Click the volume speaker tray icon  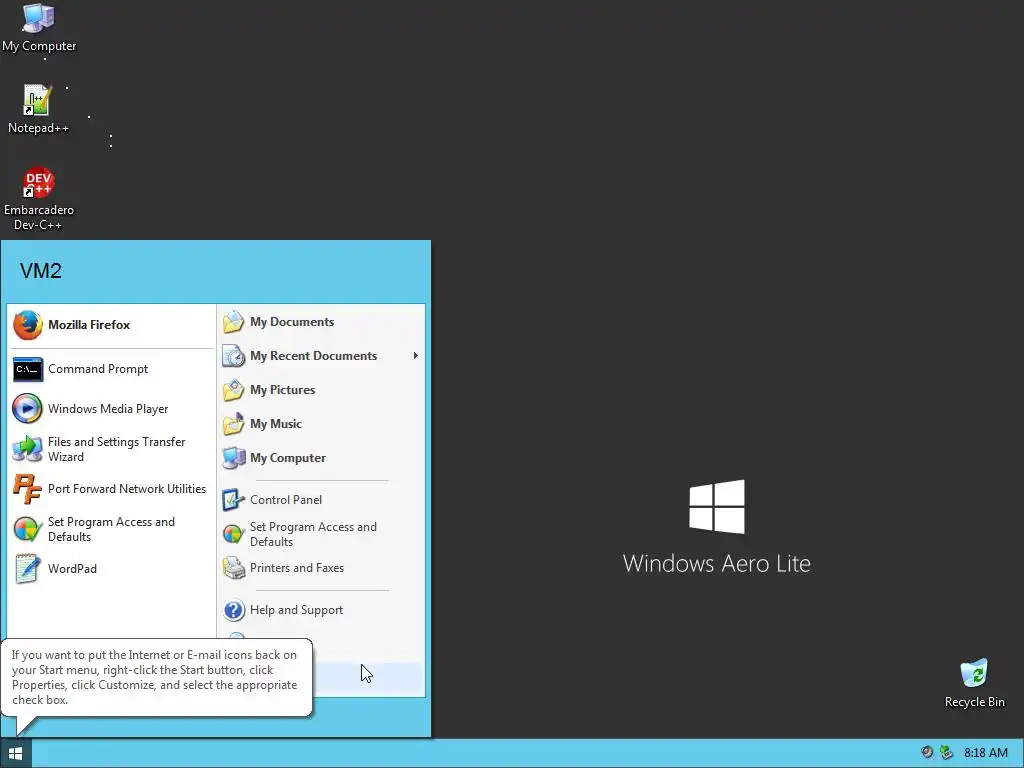[927, 752]
